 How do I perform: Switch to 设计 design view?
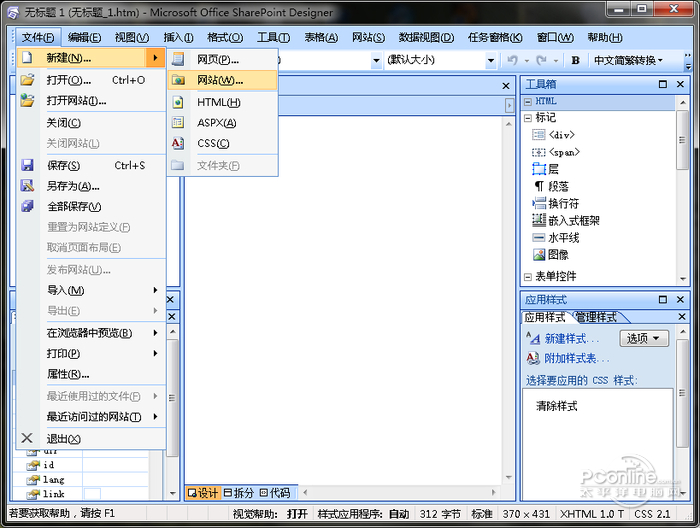(203, 493)
